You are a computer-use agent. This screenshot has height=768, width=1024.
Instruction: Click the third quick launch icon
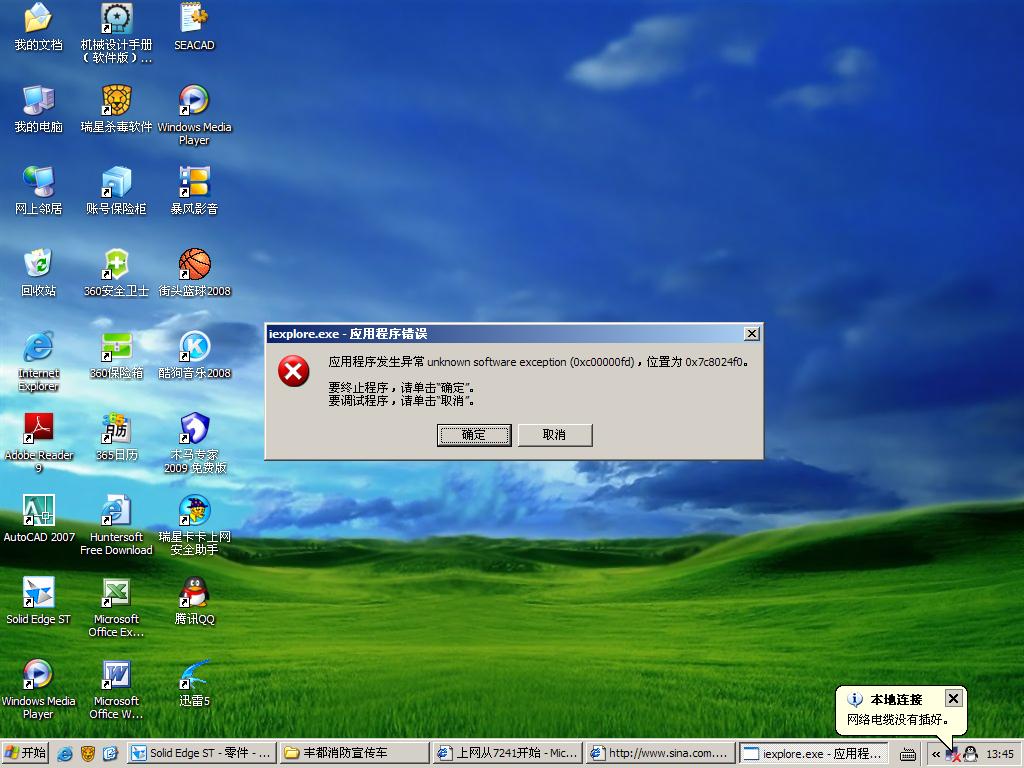pos(110,754)
